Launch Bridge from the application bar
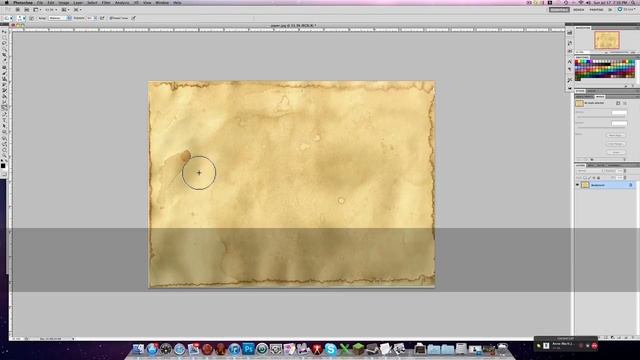Viewport: 640px width, 360px height. pos(18,10)
